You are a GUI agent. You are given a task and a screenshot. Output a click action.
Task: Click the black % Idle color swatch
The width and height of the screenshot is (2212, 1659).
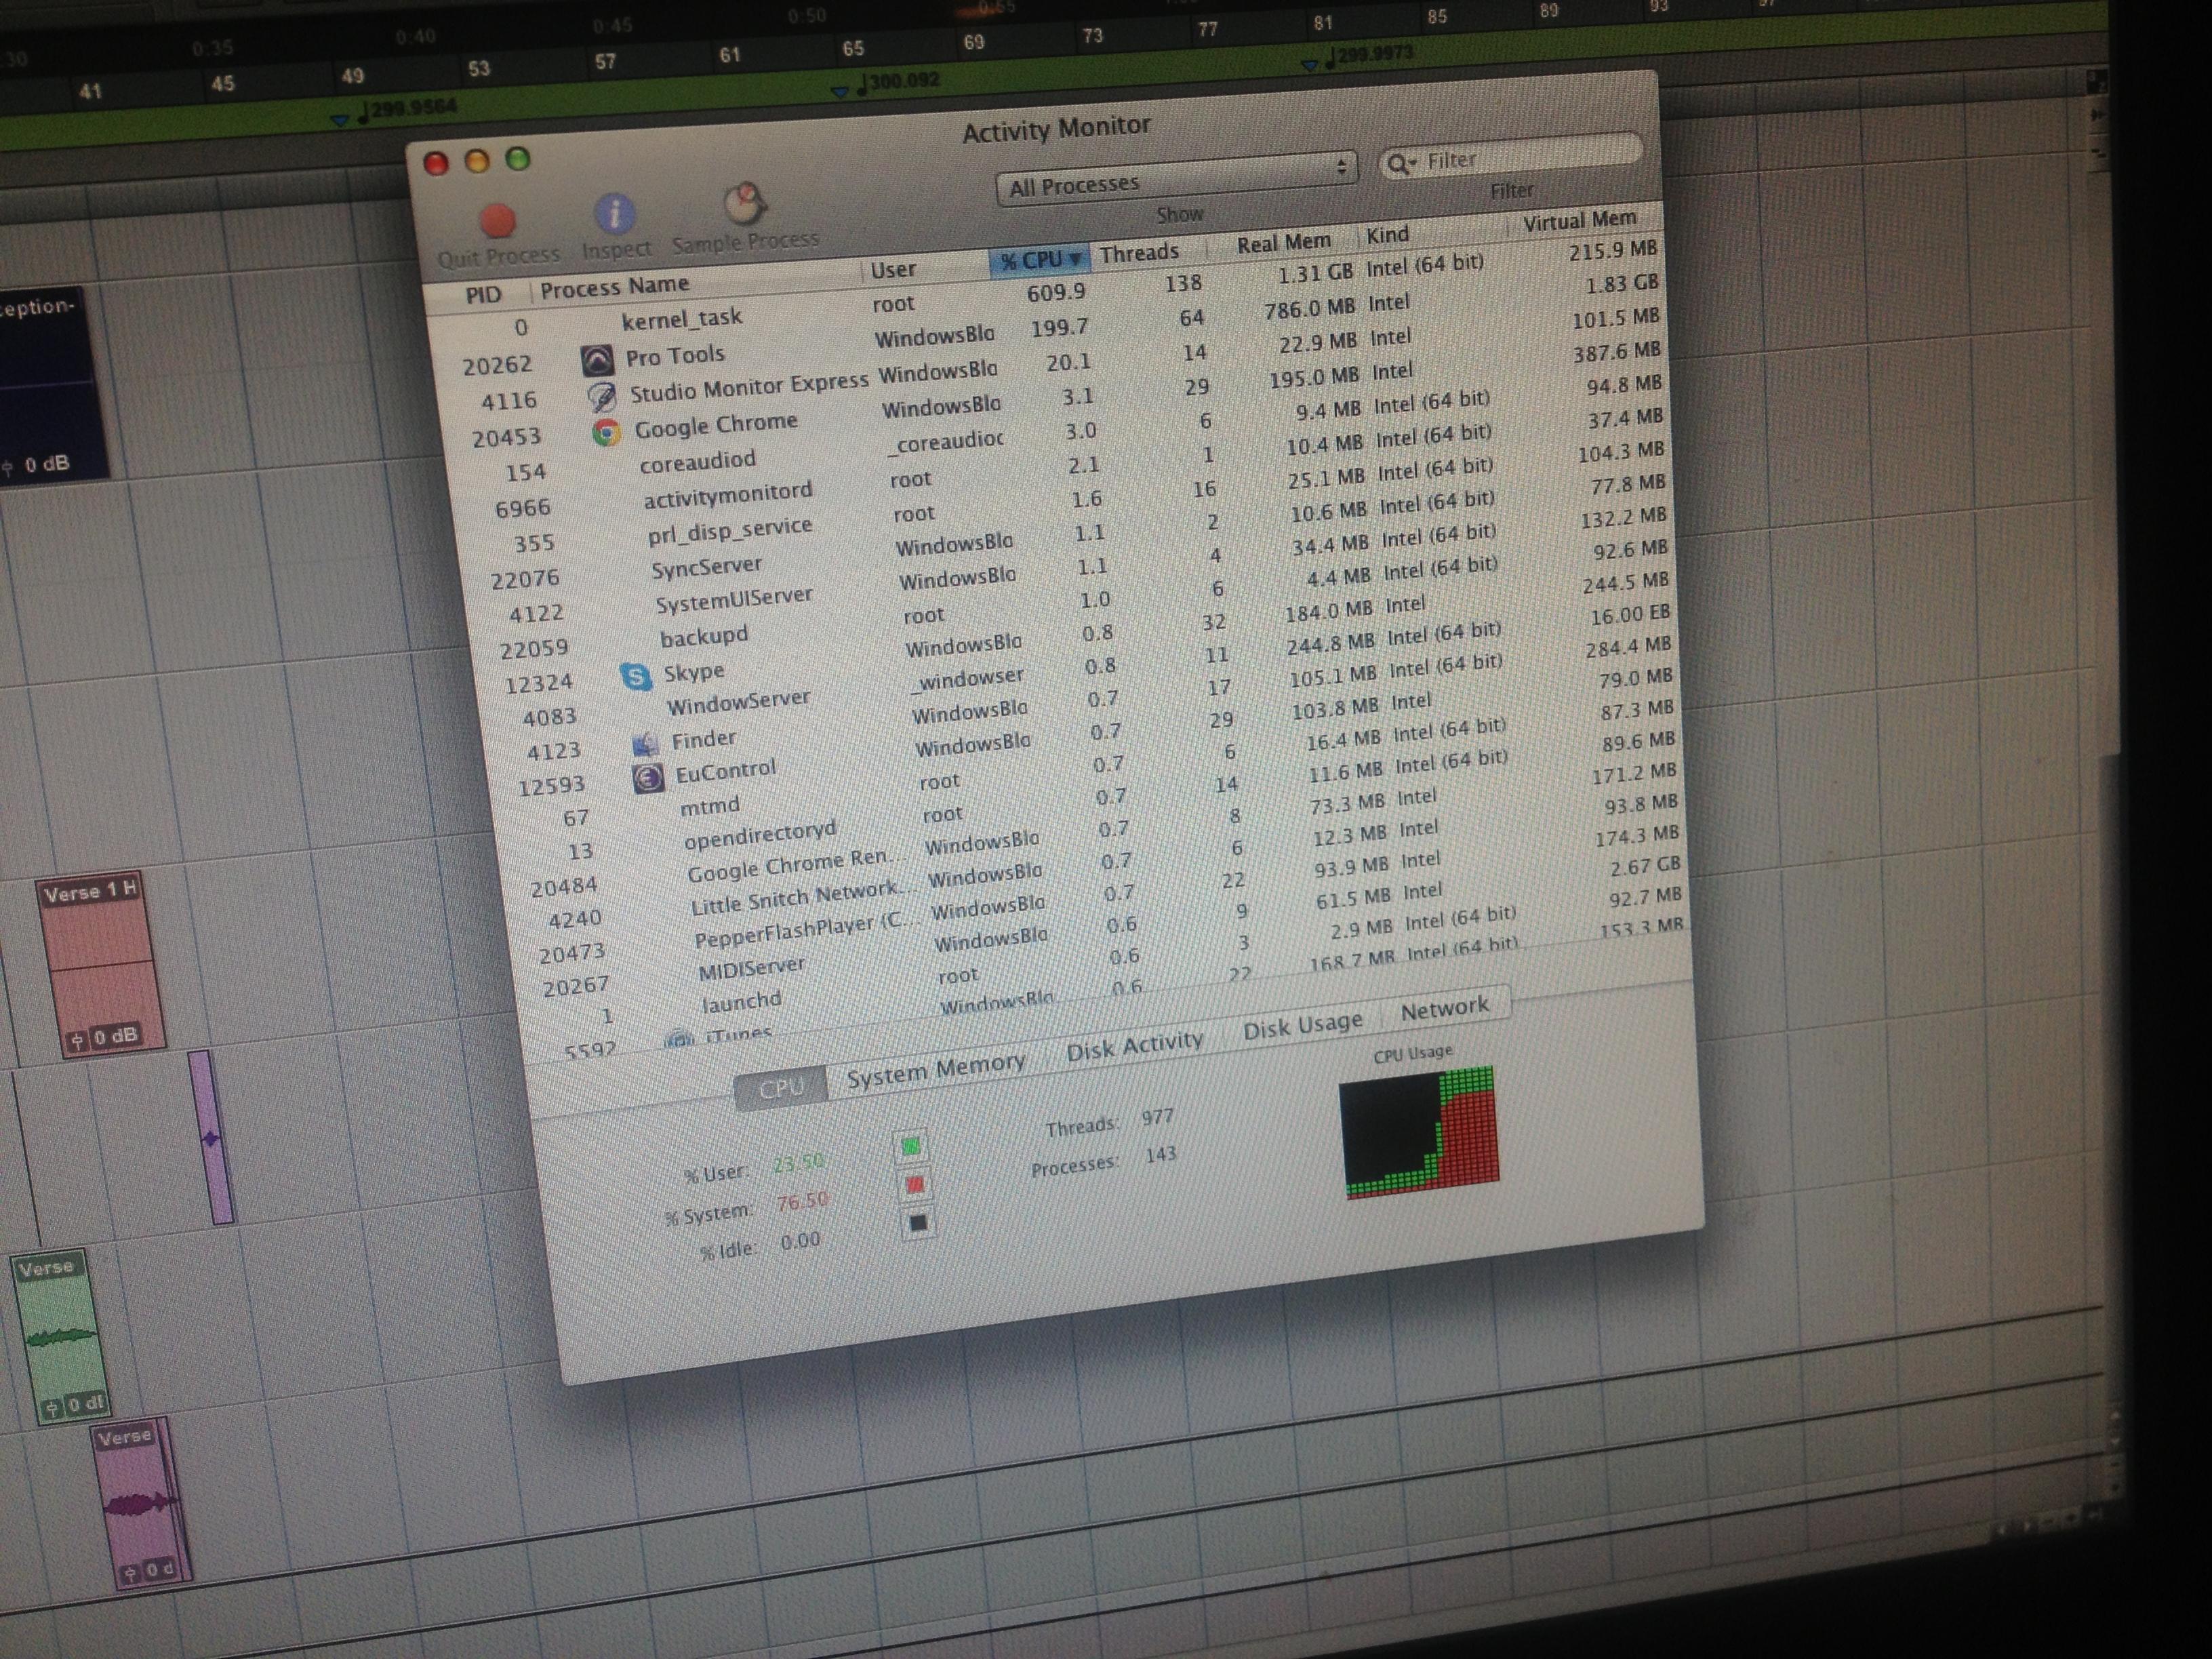pyautogui.click(x=918, y=1223)
